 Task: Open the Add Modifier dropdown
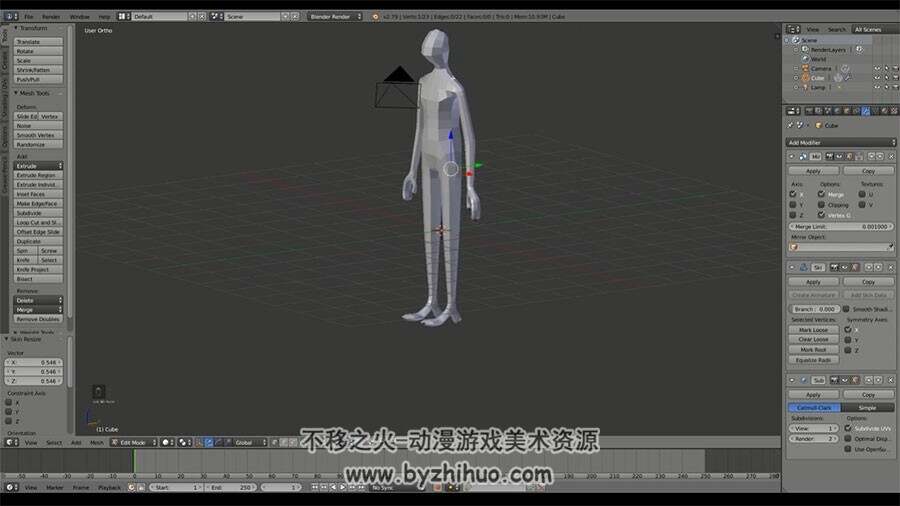[x=841, y=142]
